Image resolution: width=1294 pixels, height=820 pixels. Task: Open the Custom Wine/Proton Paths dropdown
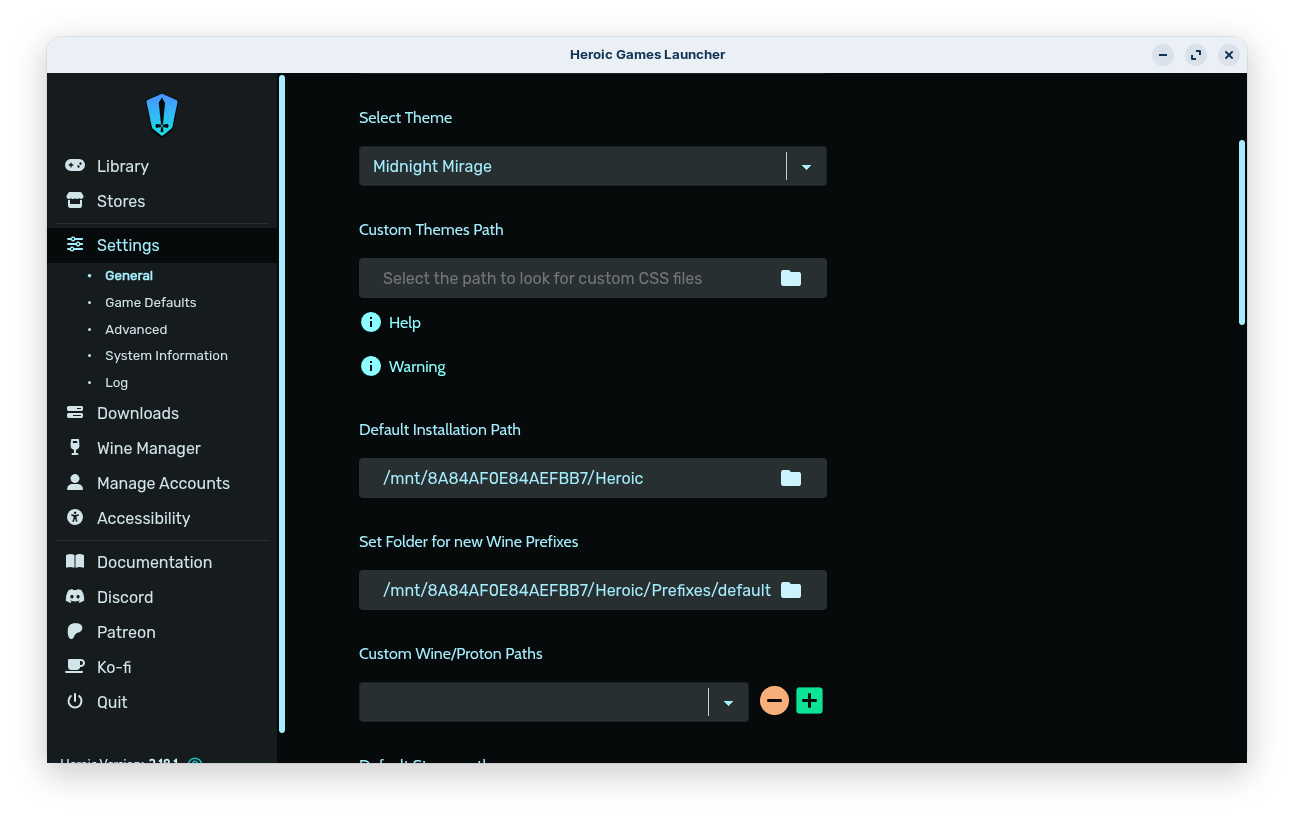(554, 702)
